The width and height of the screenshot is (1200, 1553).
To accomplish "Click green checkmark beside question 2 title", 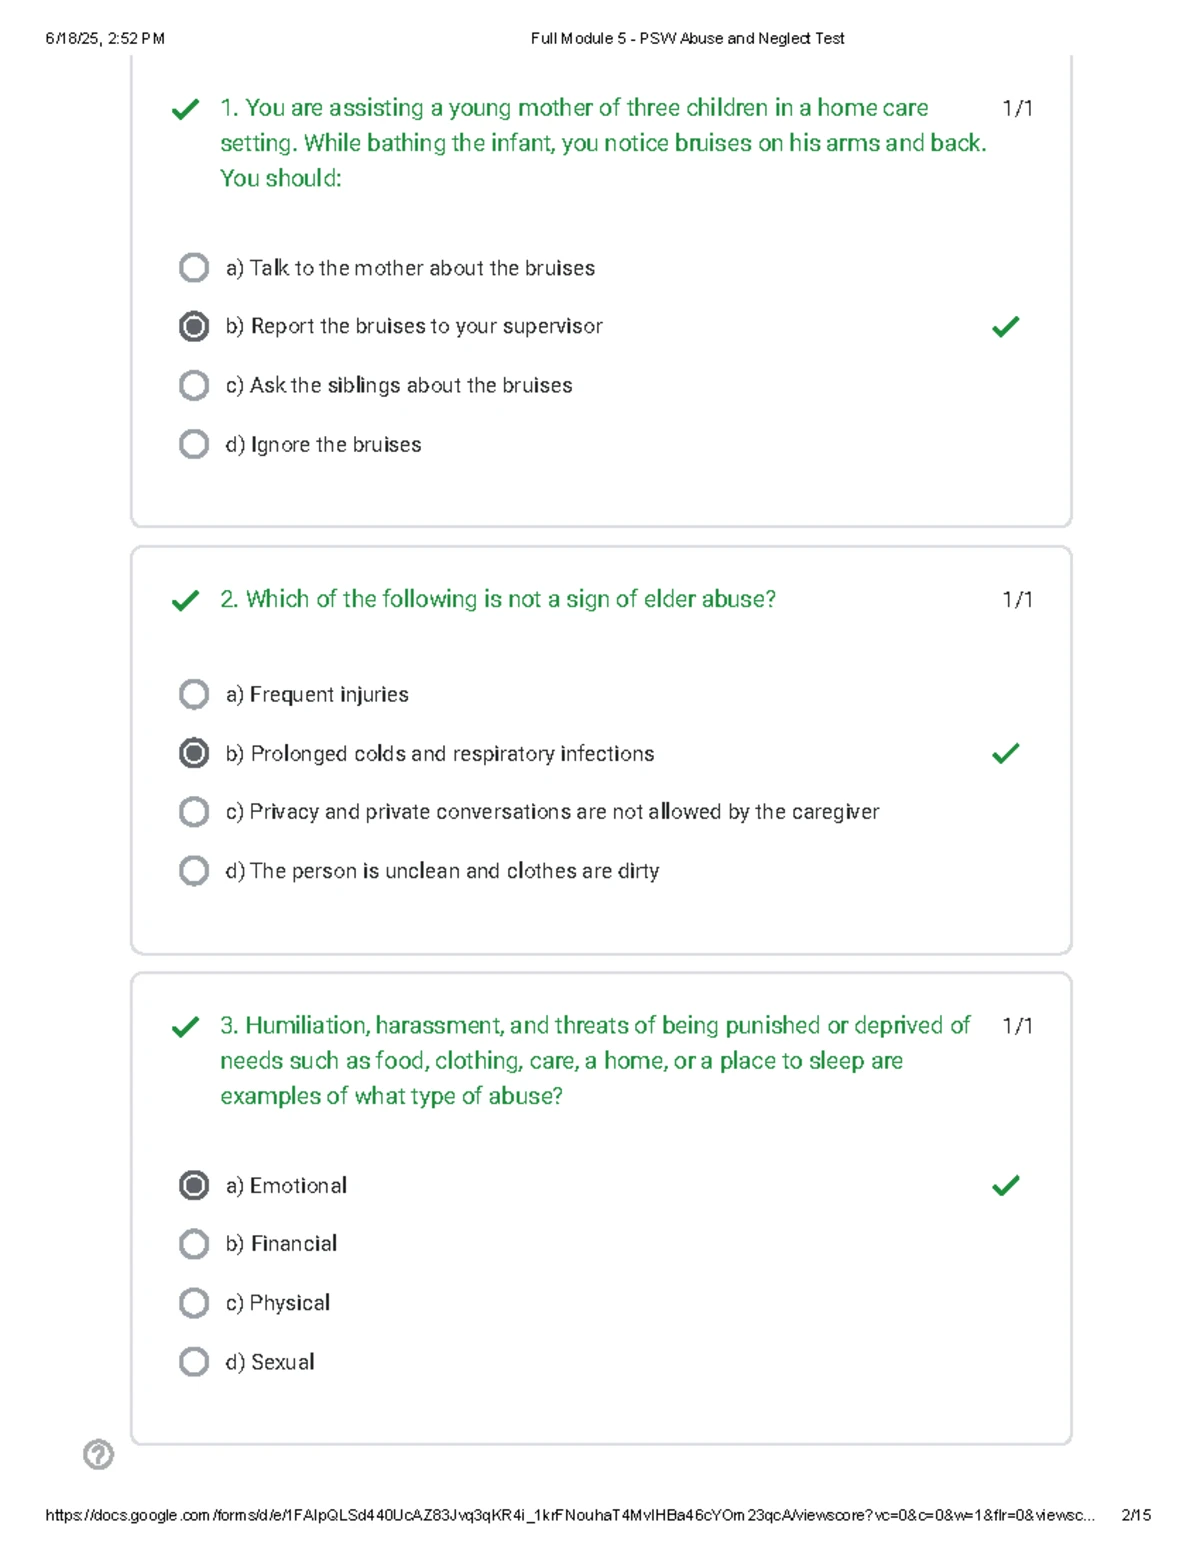I will pyautogui.click(x=185, y=600).
